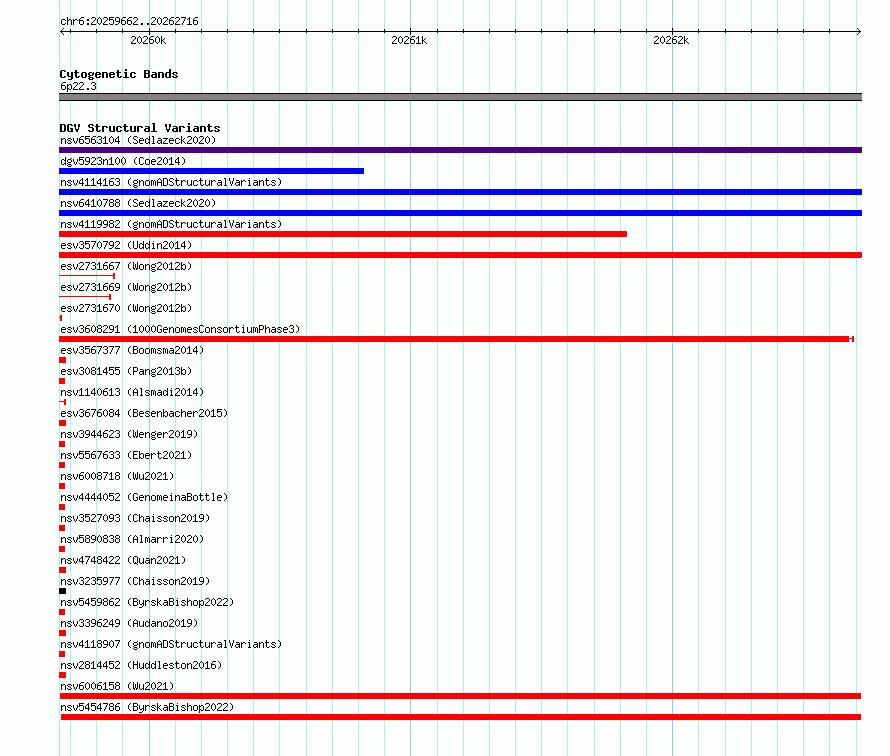Click the red nsv4119982 variant bar
This screenshot has height=756, width=890.
click(x=343, y=234)
